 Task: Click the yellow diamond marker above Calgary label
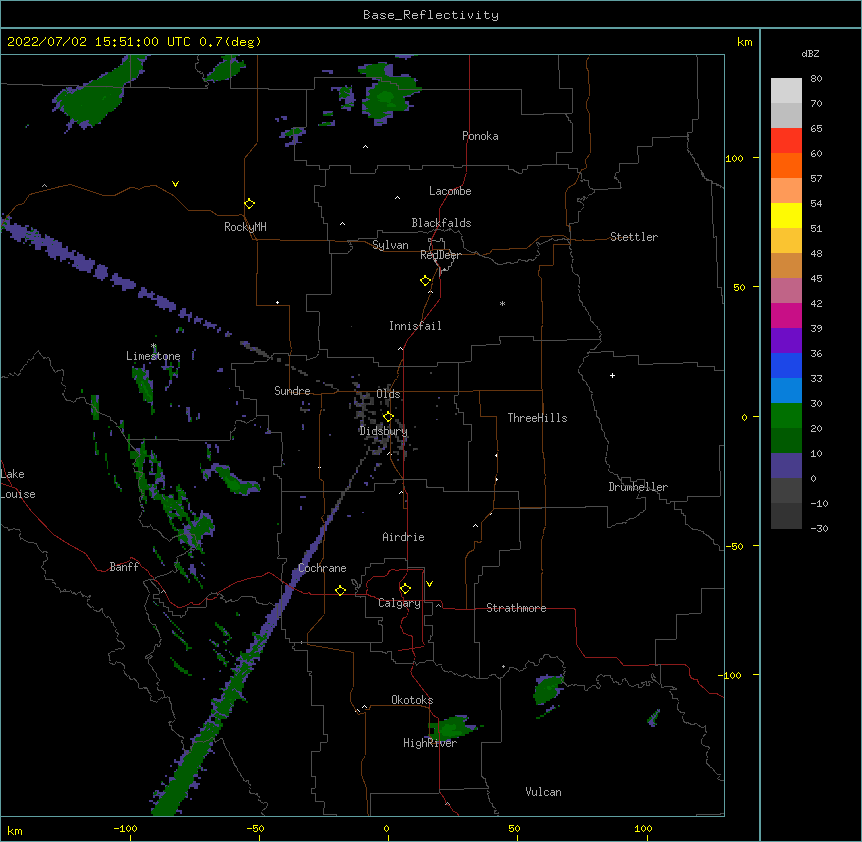click(405, 589)
